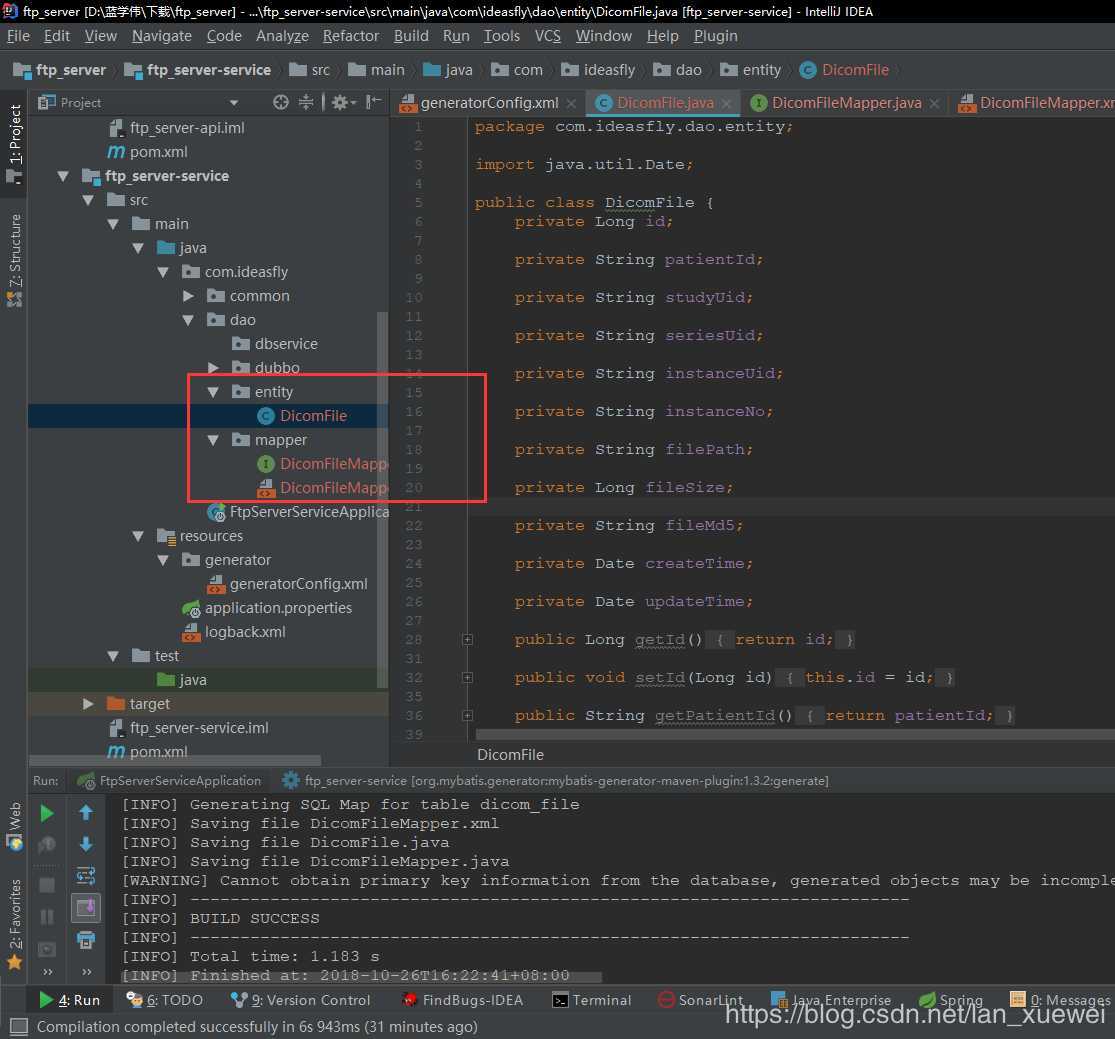This screenshot has height=1039, width=1115.
Task: Open the Refactor menu
Action: point(351,36)
